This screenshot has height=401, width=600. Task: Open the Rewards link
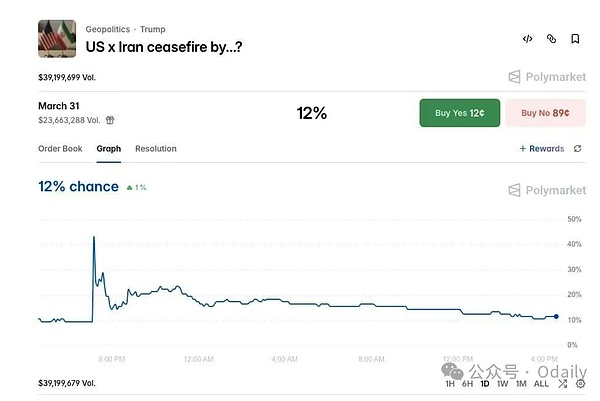click(x=542, y=149)
